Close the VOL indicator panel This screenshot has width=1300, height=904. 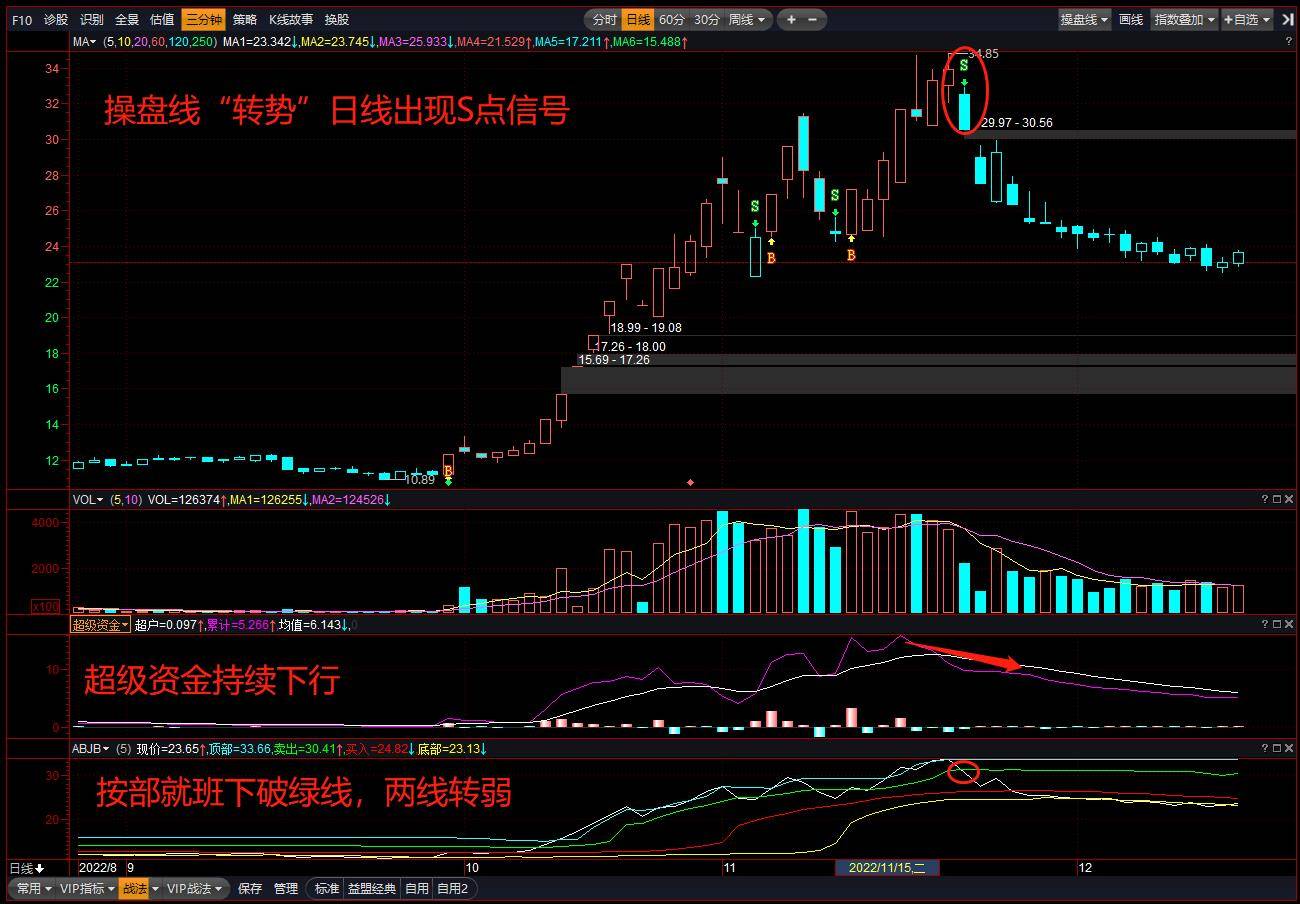coord(1289,499)
